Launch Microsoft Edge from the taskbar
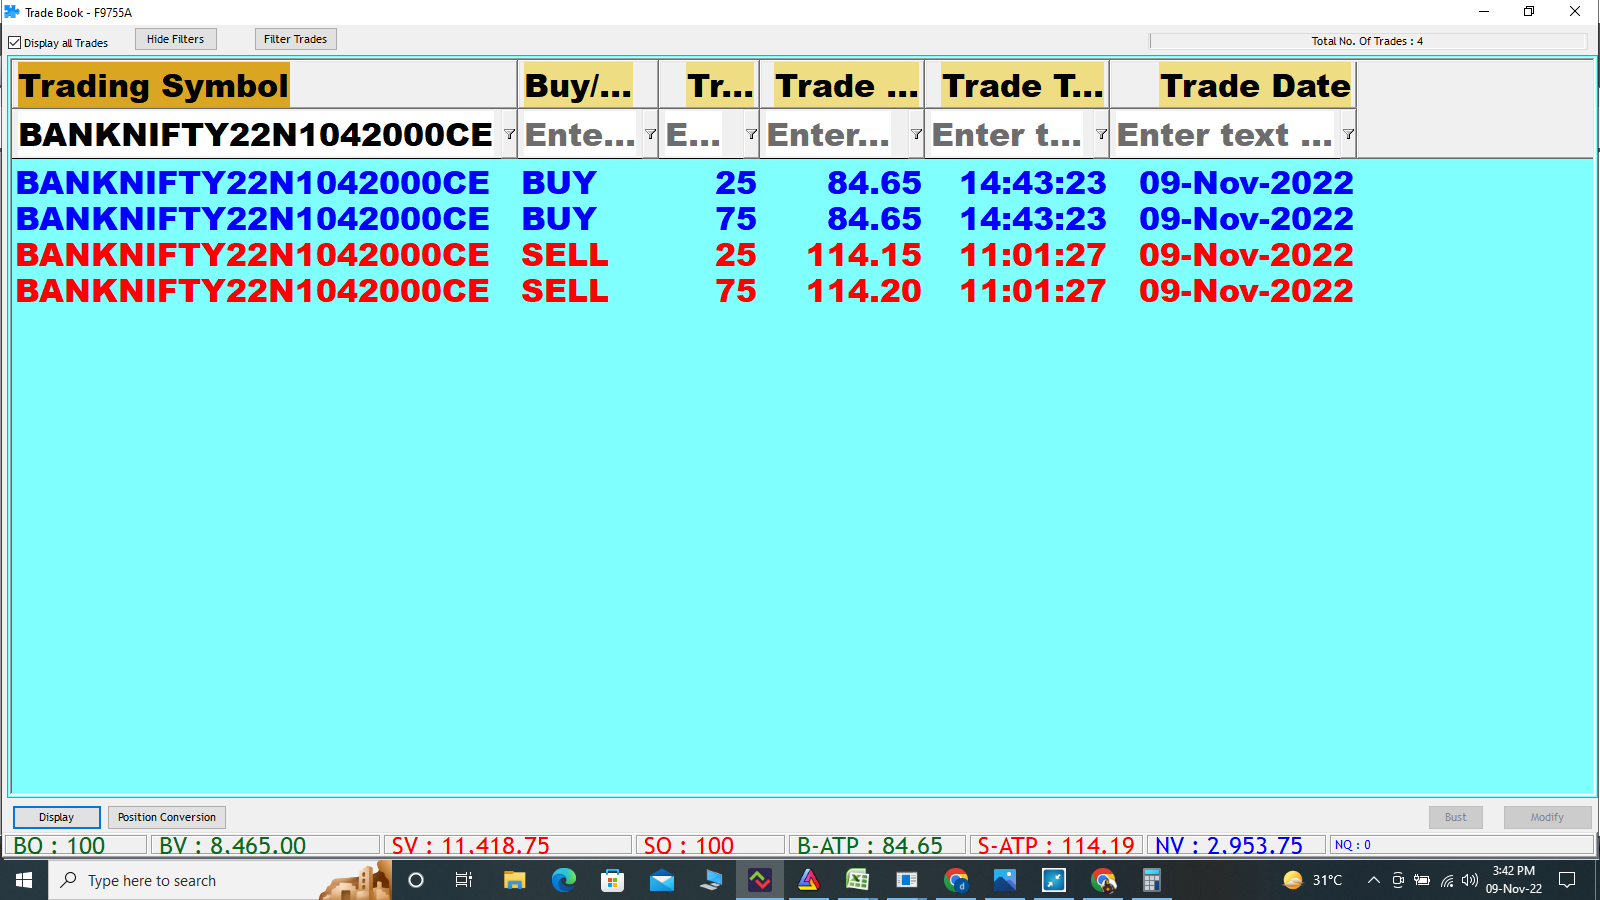This screenshot has width=1600, height=900. pyautogui.click(x=564, y=880)
